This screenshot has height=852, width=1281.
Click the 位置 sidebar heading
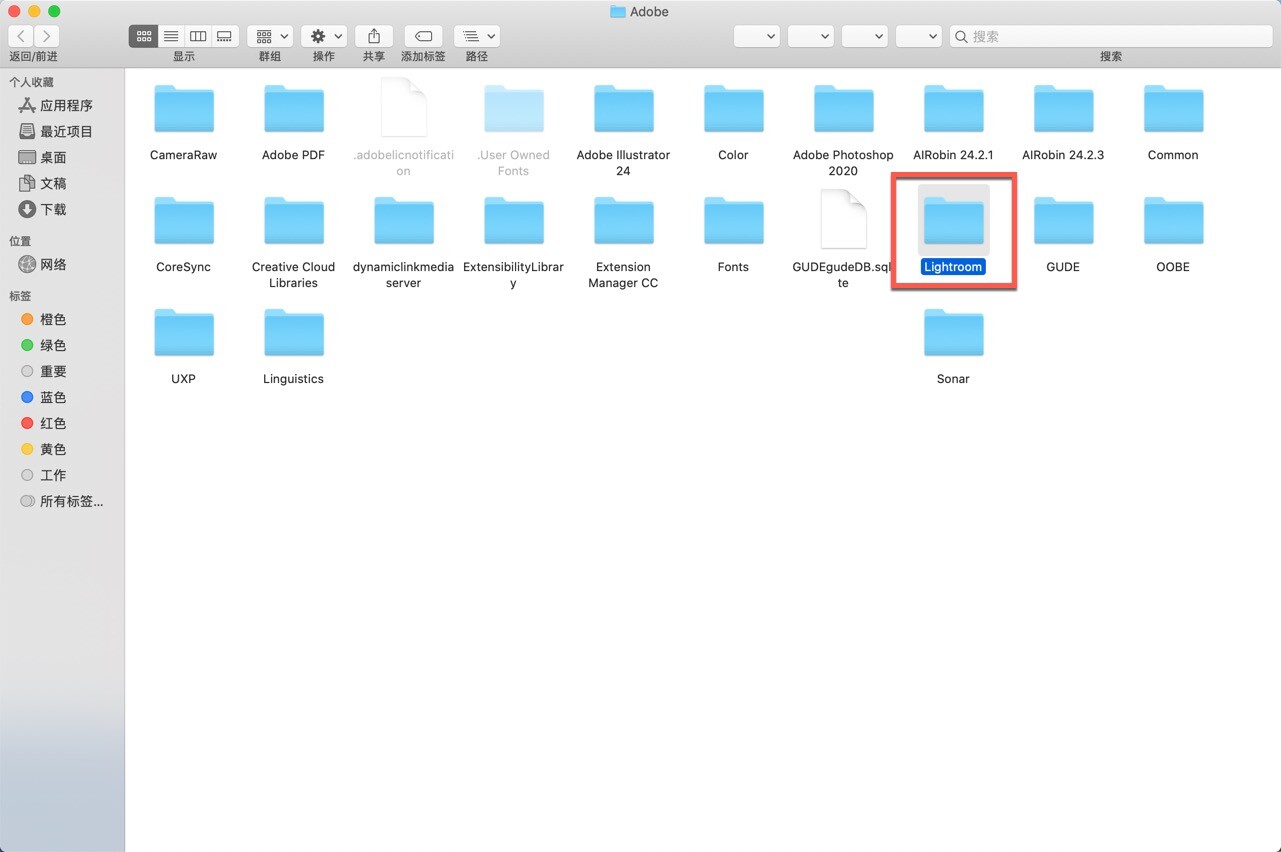20,241
